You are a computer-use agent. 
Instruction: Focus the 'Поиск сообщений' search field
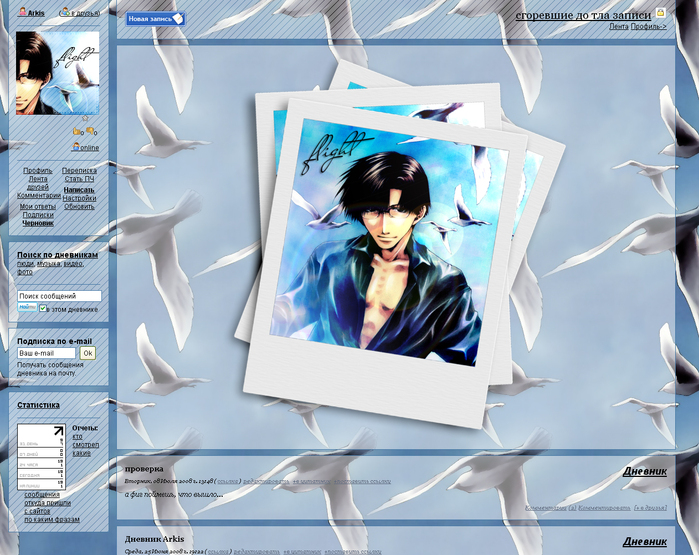(59, 296)
